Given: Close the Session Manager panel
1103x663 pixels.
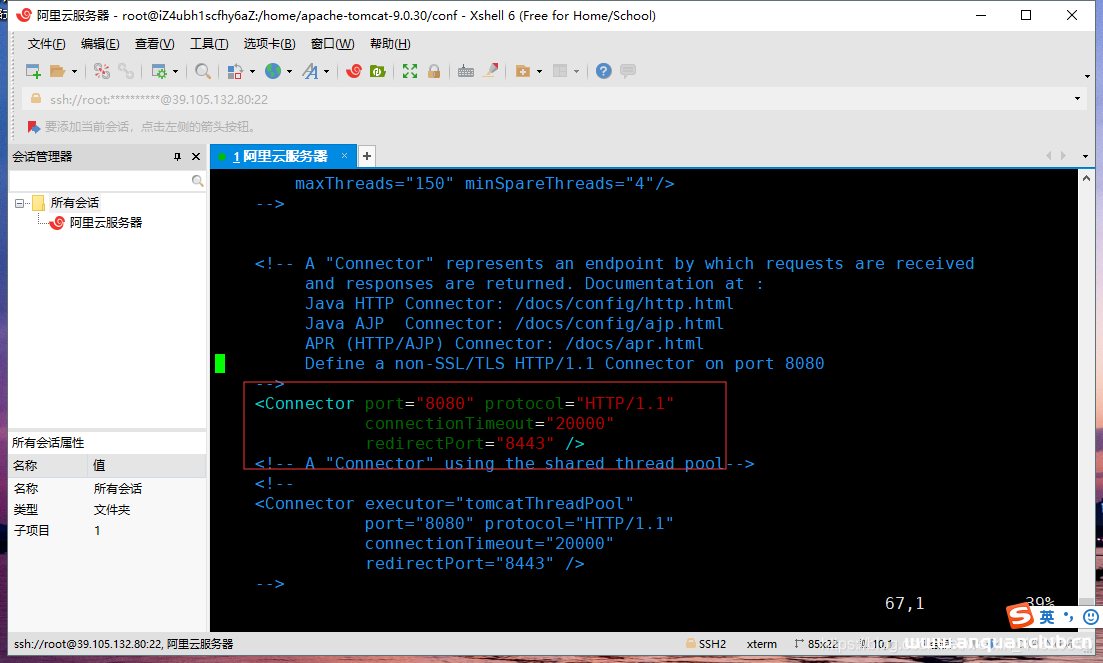Looking at the screenshot, I should tap(195, 157).
